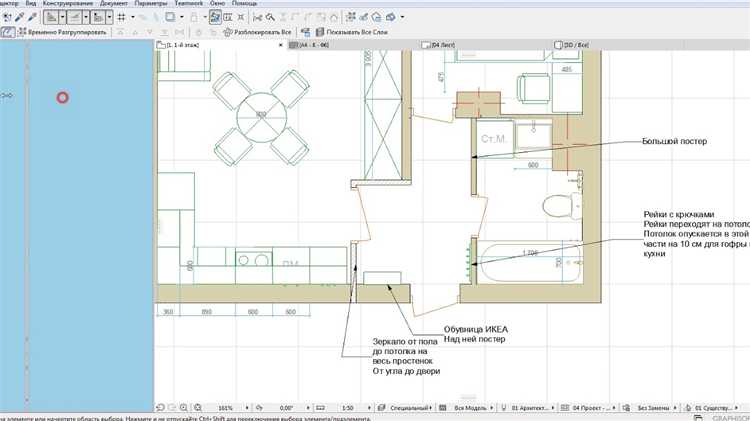Open the Параметры menu
This screenshot has width=750, height=421.
click(151, 3)
